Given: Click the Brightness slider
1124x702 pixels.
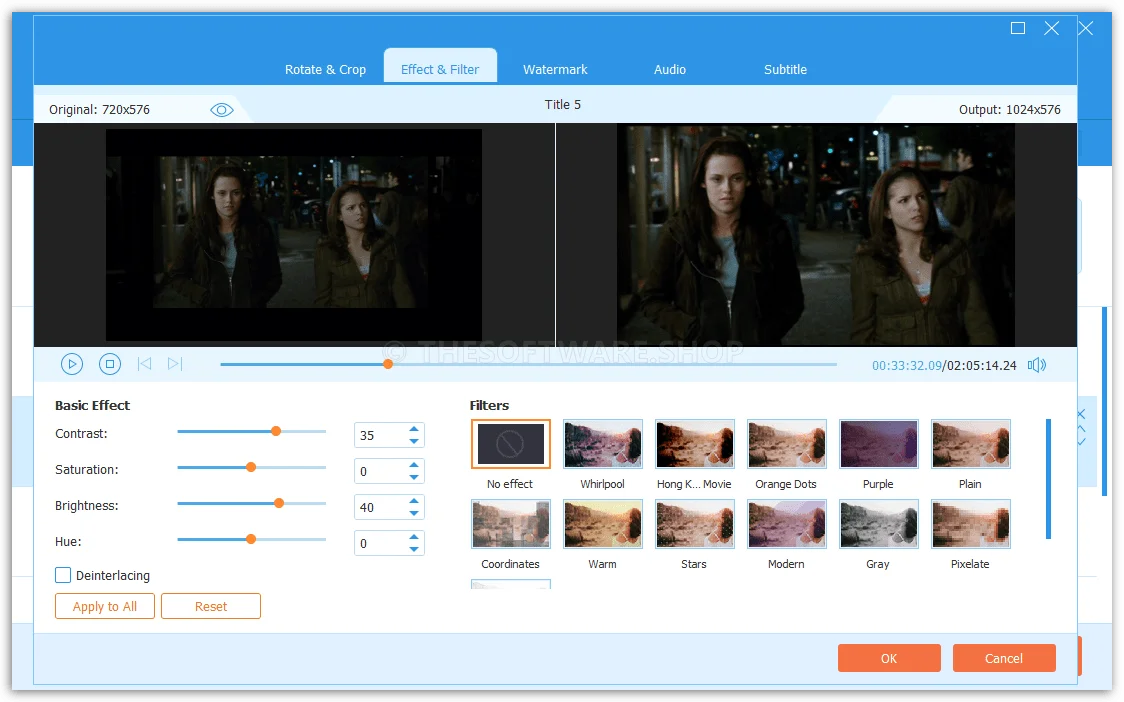Looking at the screenshot, I should pos(251,503).
